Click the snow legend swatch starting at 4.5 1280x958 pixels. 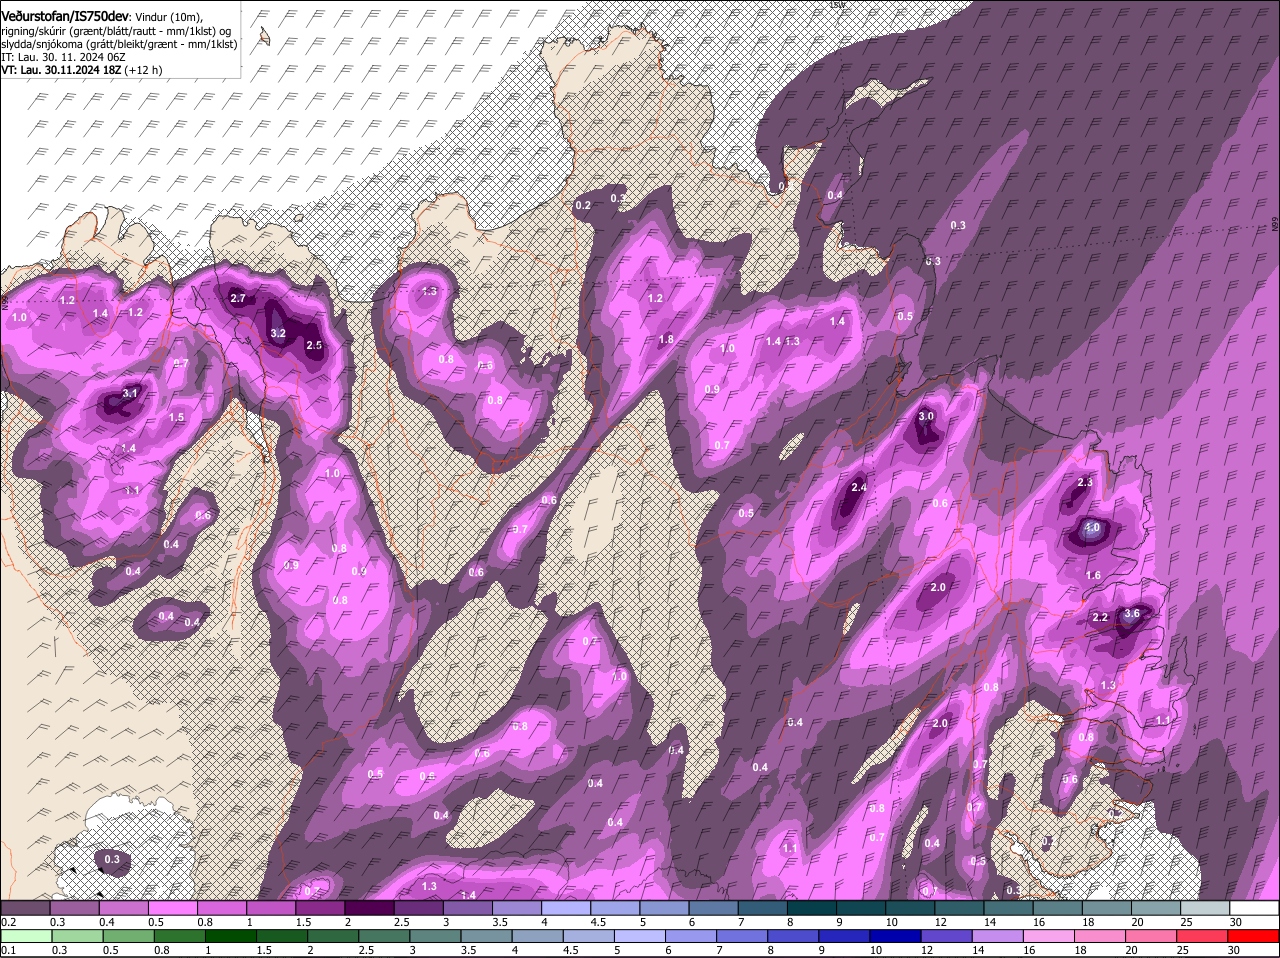[x=615, y=907]
